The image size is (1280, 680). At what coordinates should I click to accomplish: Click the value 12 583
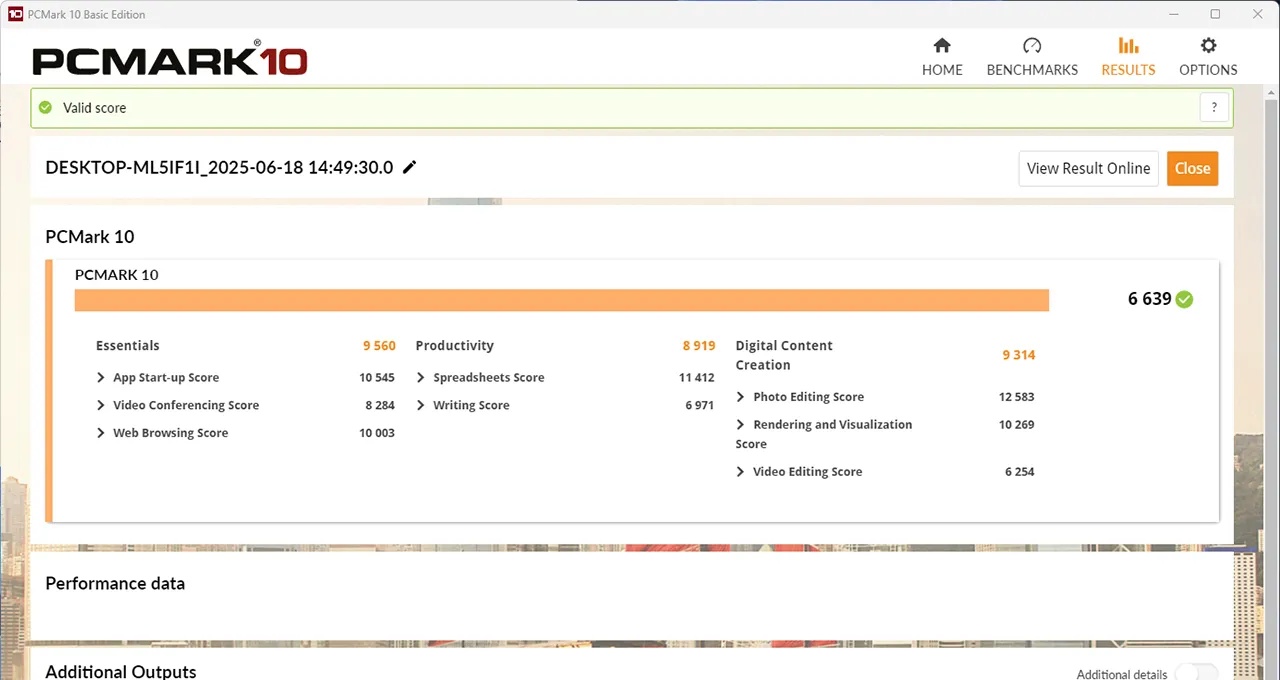(x=1017, y=397)
